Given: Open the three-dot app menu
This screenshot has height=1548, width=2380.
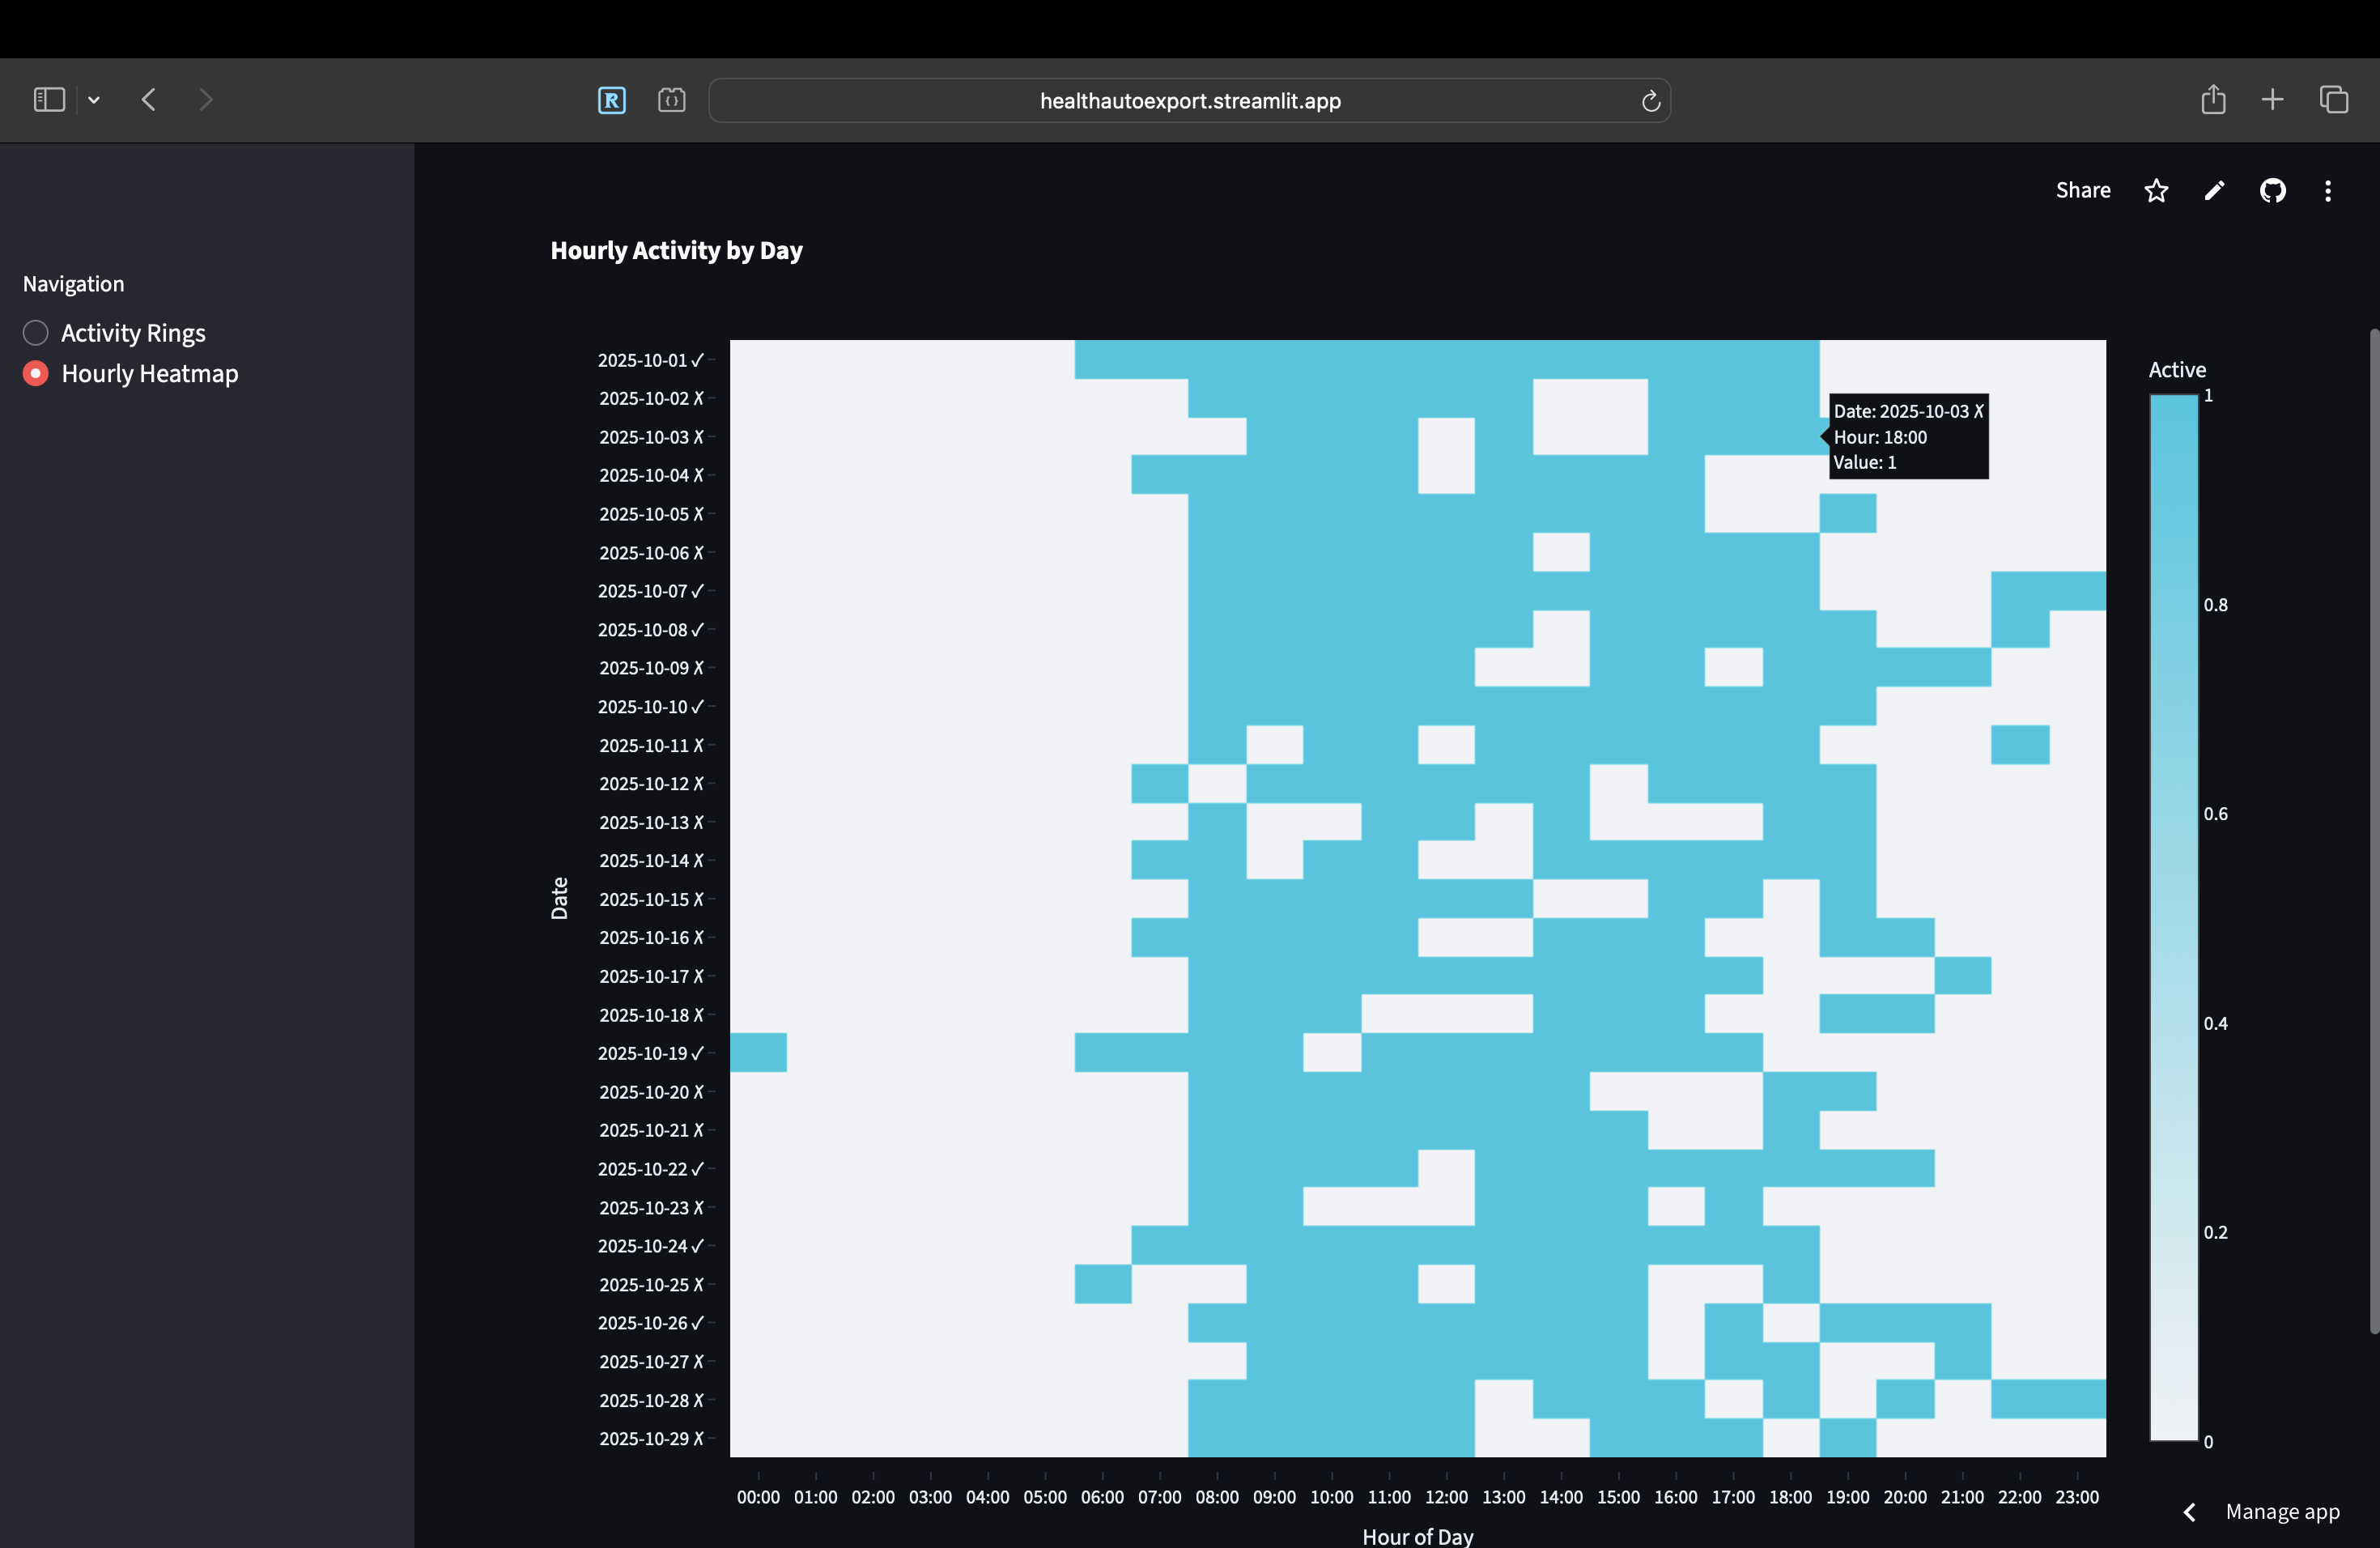Looking at the screenshot, I should [2327, 190].
